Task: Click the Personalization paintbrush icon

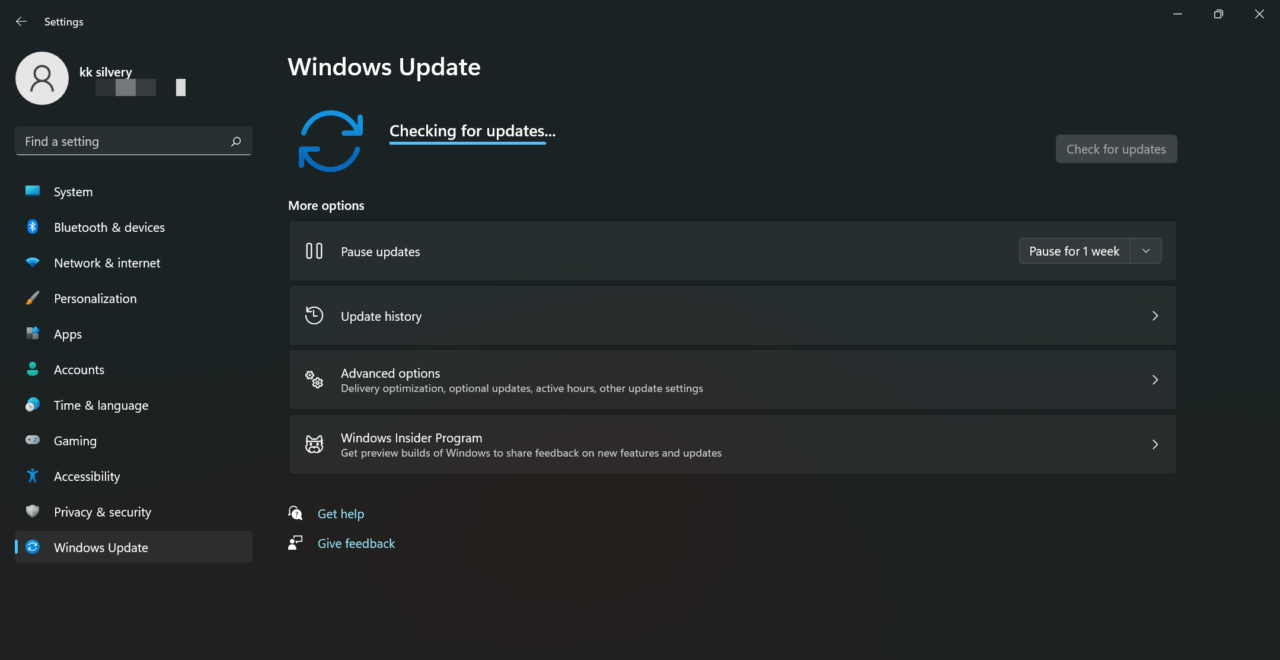Action: (33, 298)
